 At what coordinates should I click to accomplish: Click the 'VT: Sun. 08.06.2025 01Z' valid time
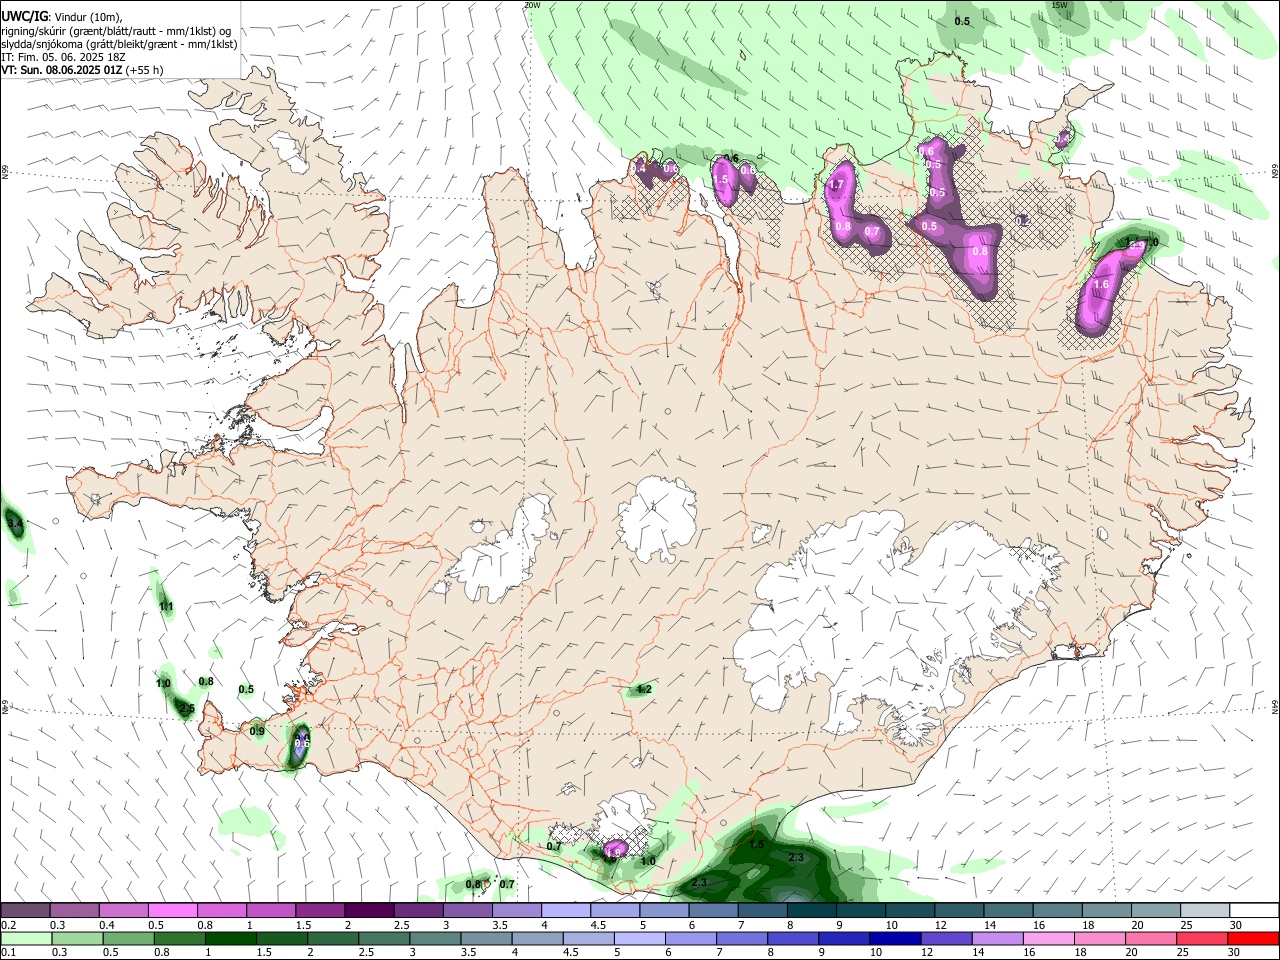click(x=62, y=70)
